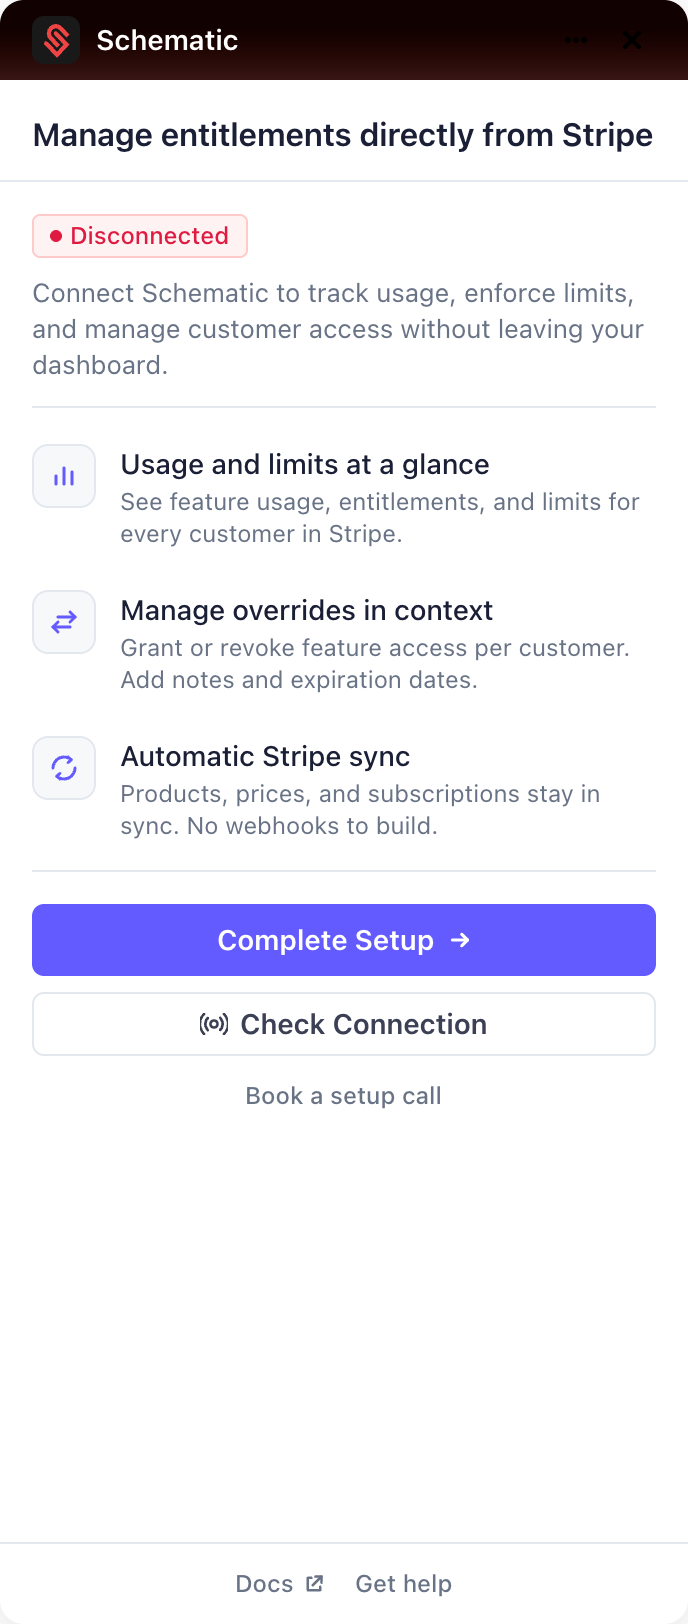Click the Schematic title in the header

[x=166, y=40]
